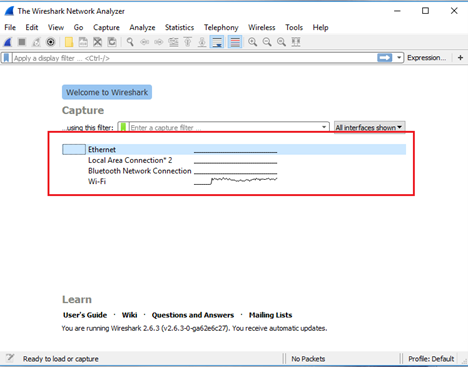Screen dimensions: 468x367
Task: Open a capture file via folder icon
Action: point(69,42)
